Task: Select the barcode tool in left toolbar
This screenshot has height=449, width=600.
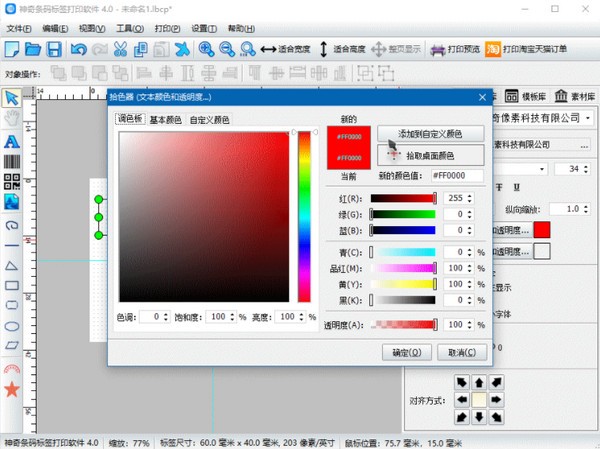Action: [12, 159]
